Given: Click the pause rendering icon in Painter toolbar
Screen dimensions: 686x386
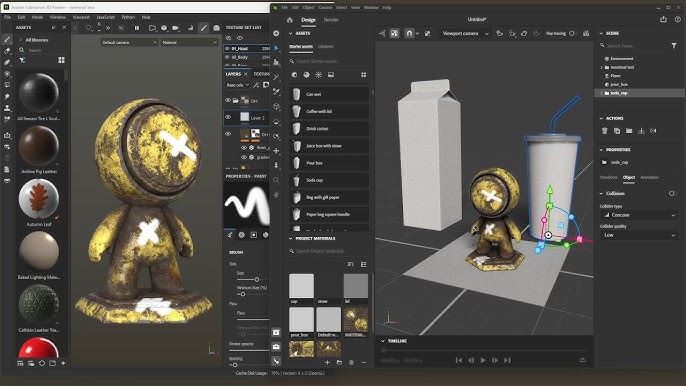Looking at the screenshot, I should point(136,28).
